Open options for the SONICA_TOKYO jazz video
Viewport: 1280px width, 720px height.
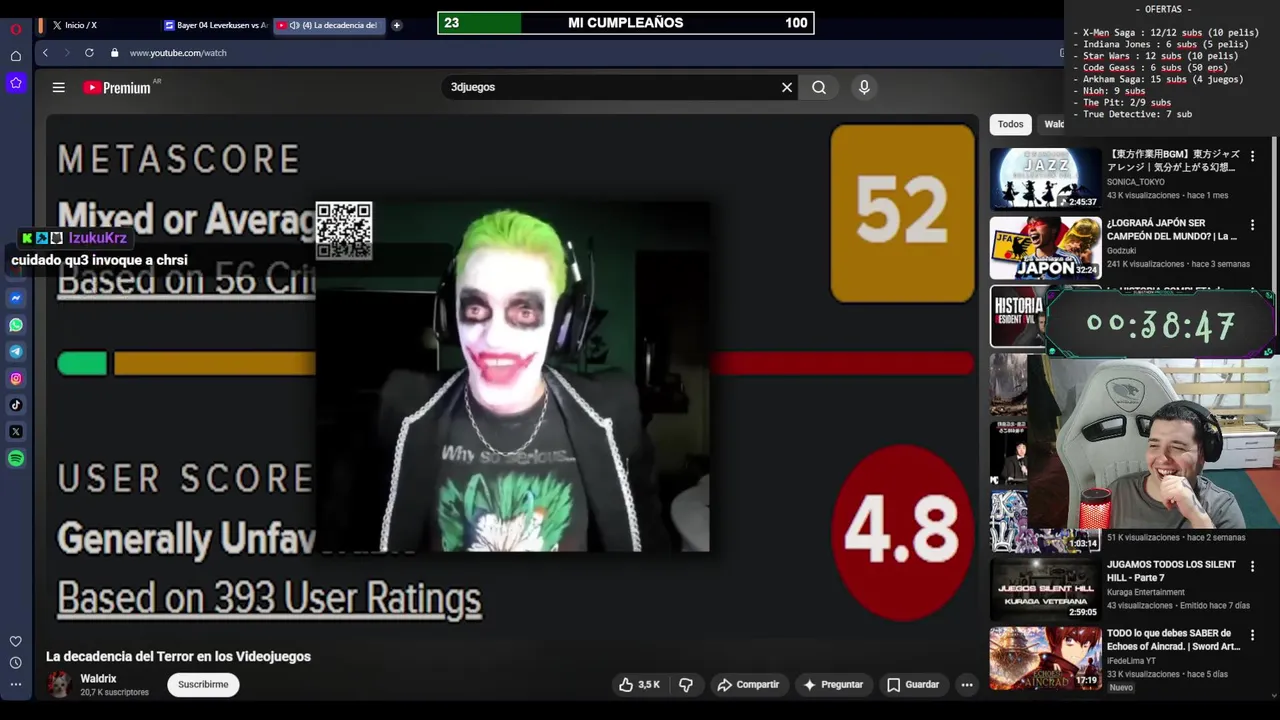[1252, 157]
